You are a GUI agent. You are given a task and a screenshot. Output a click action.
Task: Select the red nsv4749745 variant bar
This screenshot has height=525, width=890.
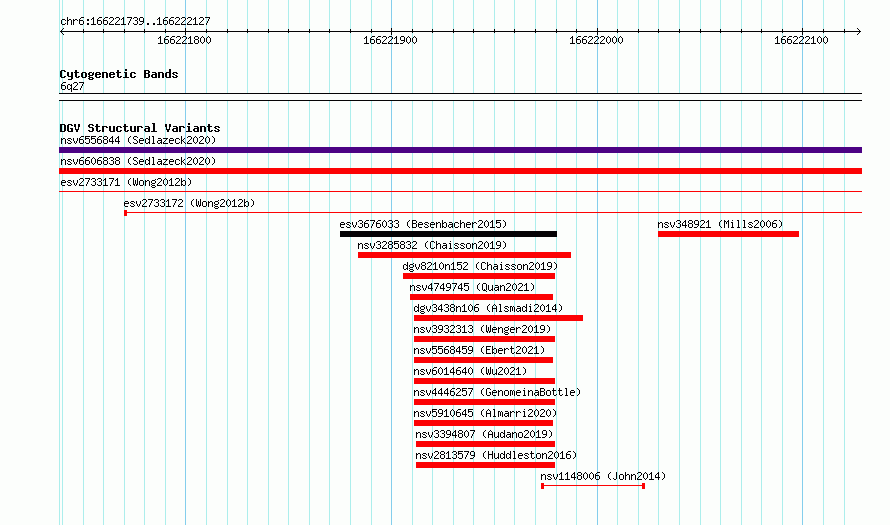[481, 297]
